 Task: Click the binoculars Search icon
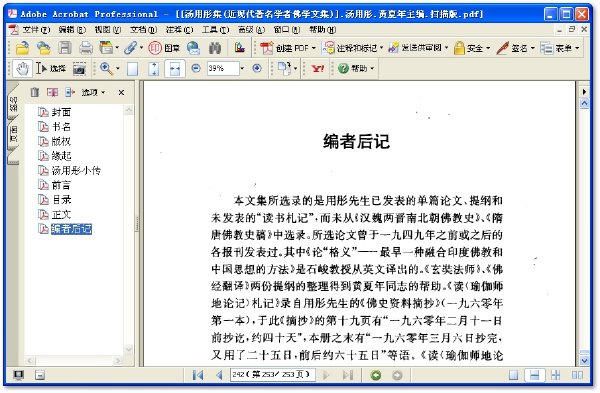tap(215, 48)
